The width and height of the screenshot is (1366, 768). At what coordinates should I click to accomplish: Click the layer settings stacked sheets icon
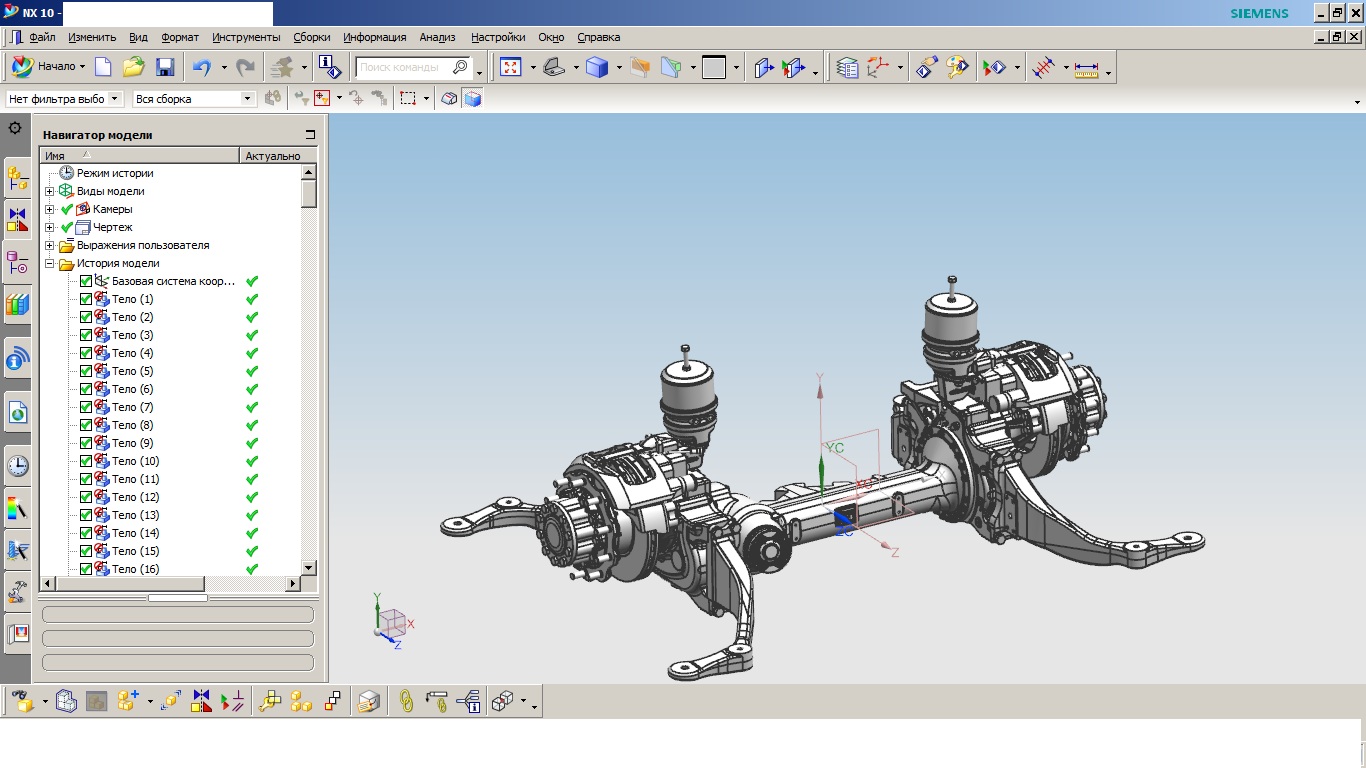pyautogui.click(x=847, y=67)
